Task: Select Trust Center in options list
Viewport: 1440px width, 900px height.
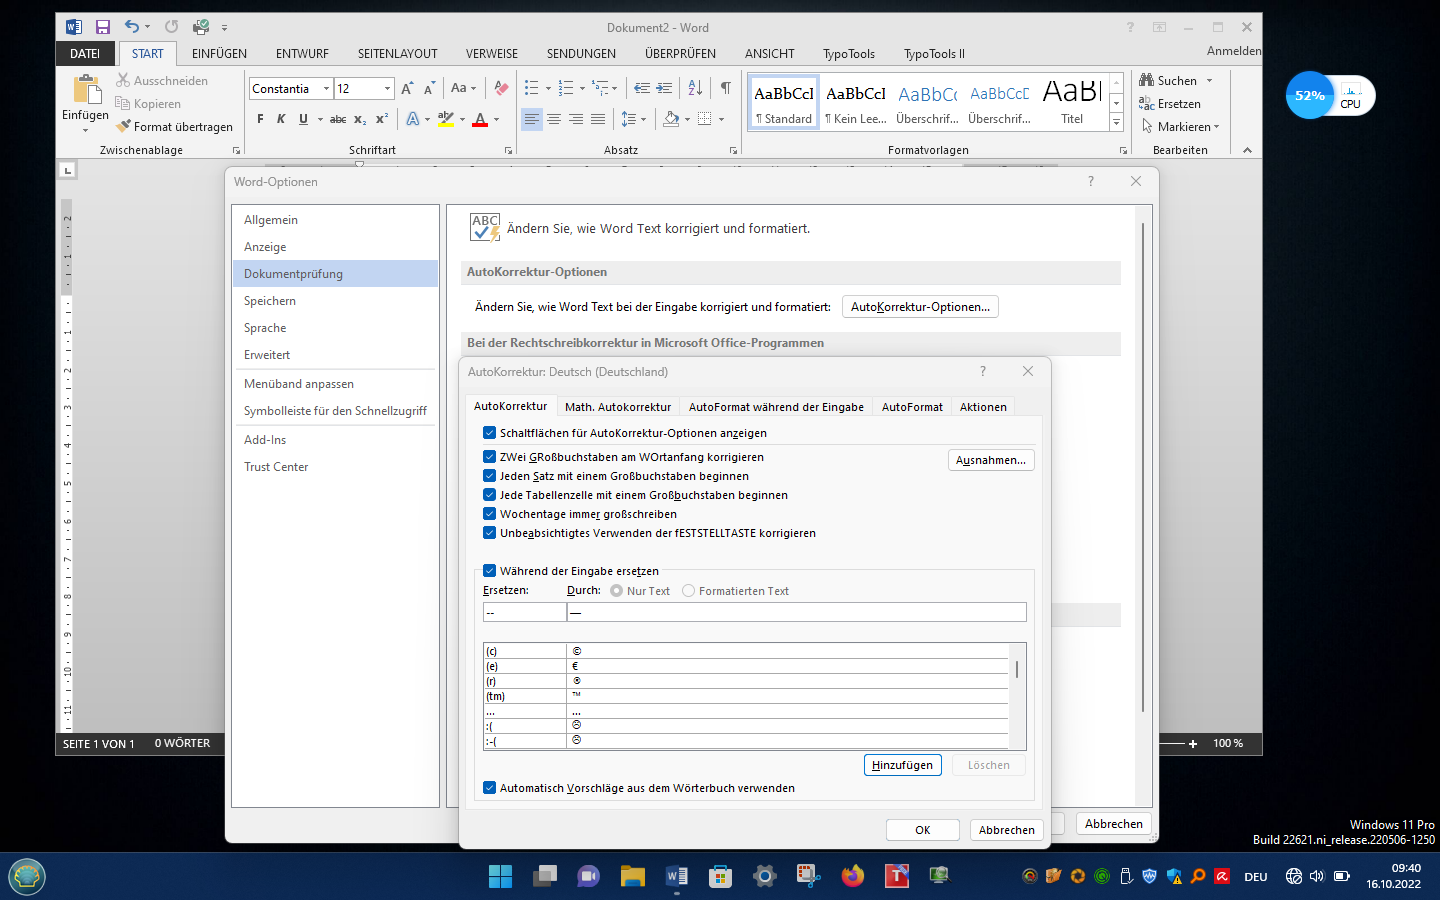Action: pyautogui.click(x=335, y=467)
